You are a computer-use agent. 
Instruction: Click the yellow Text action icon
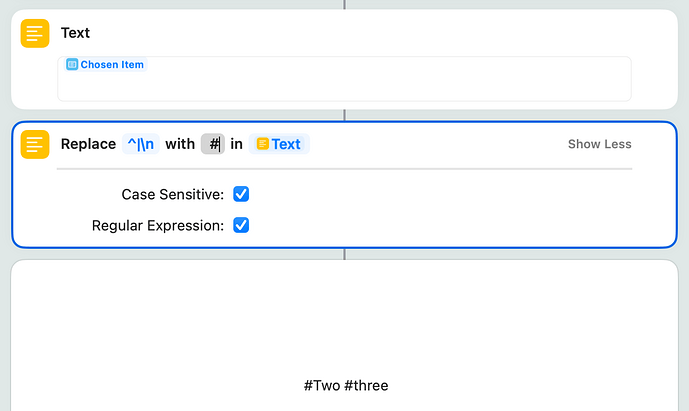tap(35, 33)
